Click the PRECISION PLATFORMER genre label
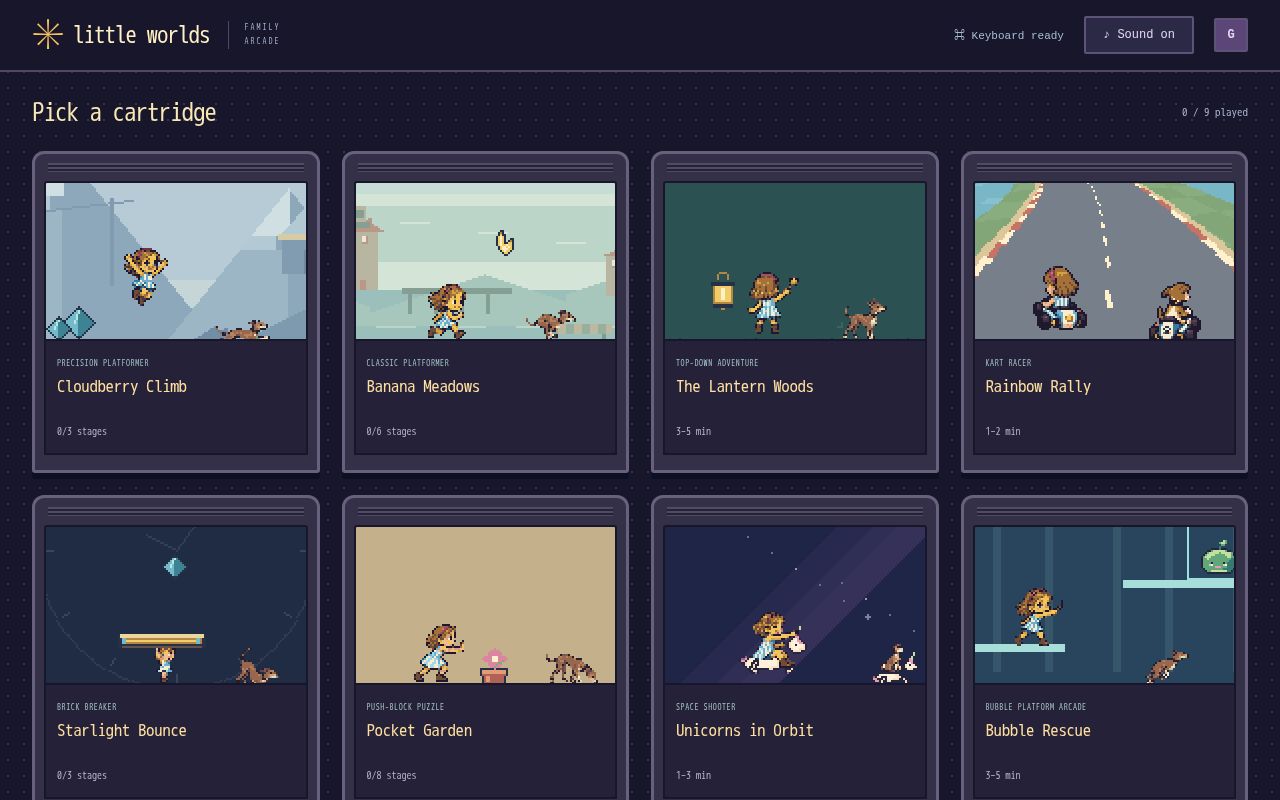 click(103, 363)
